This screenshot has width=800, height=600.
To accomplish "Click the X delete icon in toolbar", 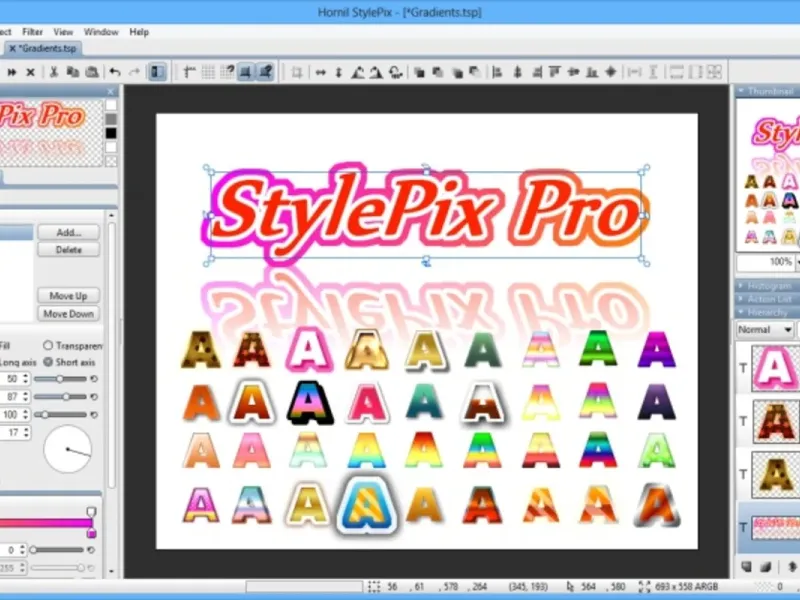I will pos(31,72).
